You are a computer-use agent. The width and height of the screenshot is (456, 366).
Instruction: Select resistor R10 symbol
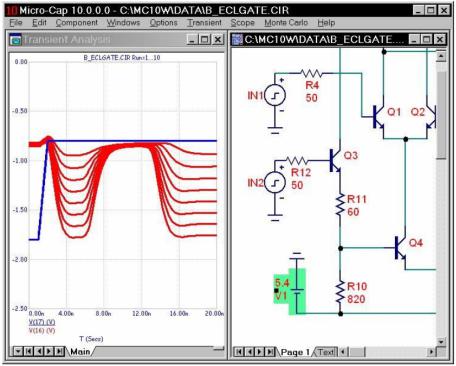(340, 292)
